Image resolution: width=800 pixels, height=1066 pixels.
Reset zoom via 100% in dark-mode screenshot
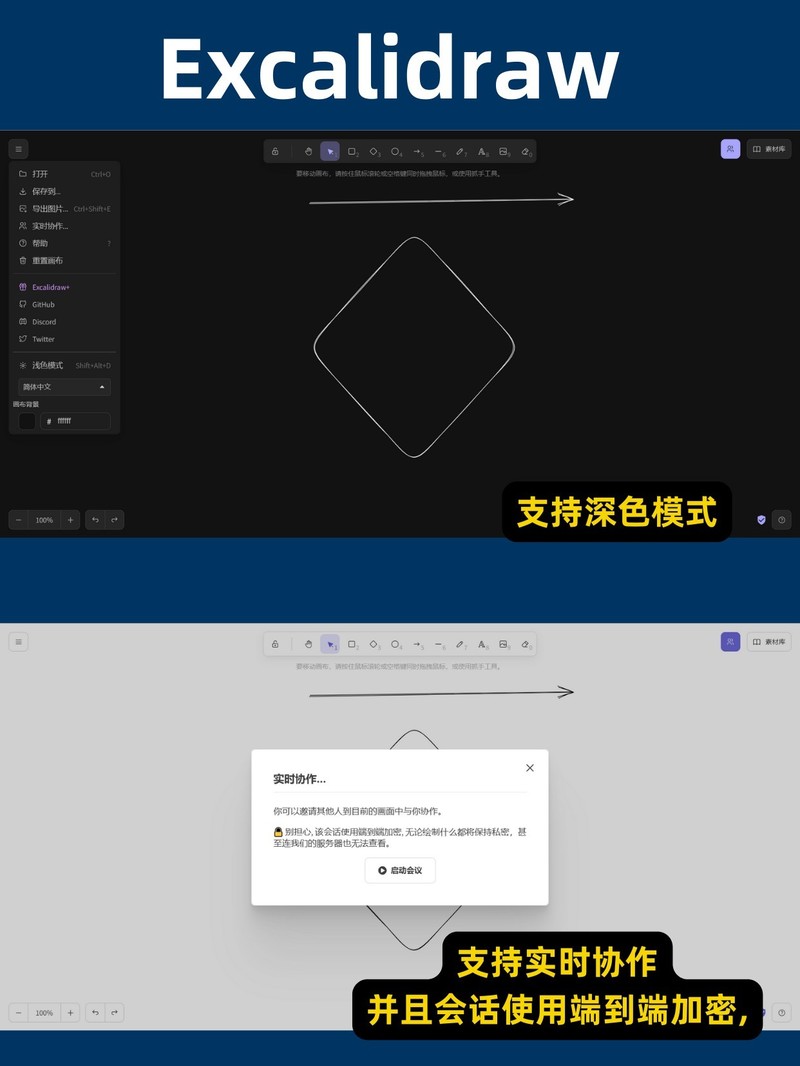(44, 520)
